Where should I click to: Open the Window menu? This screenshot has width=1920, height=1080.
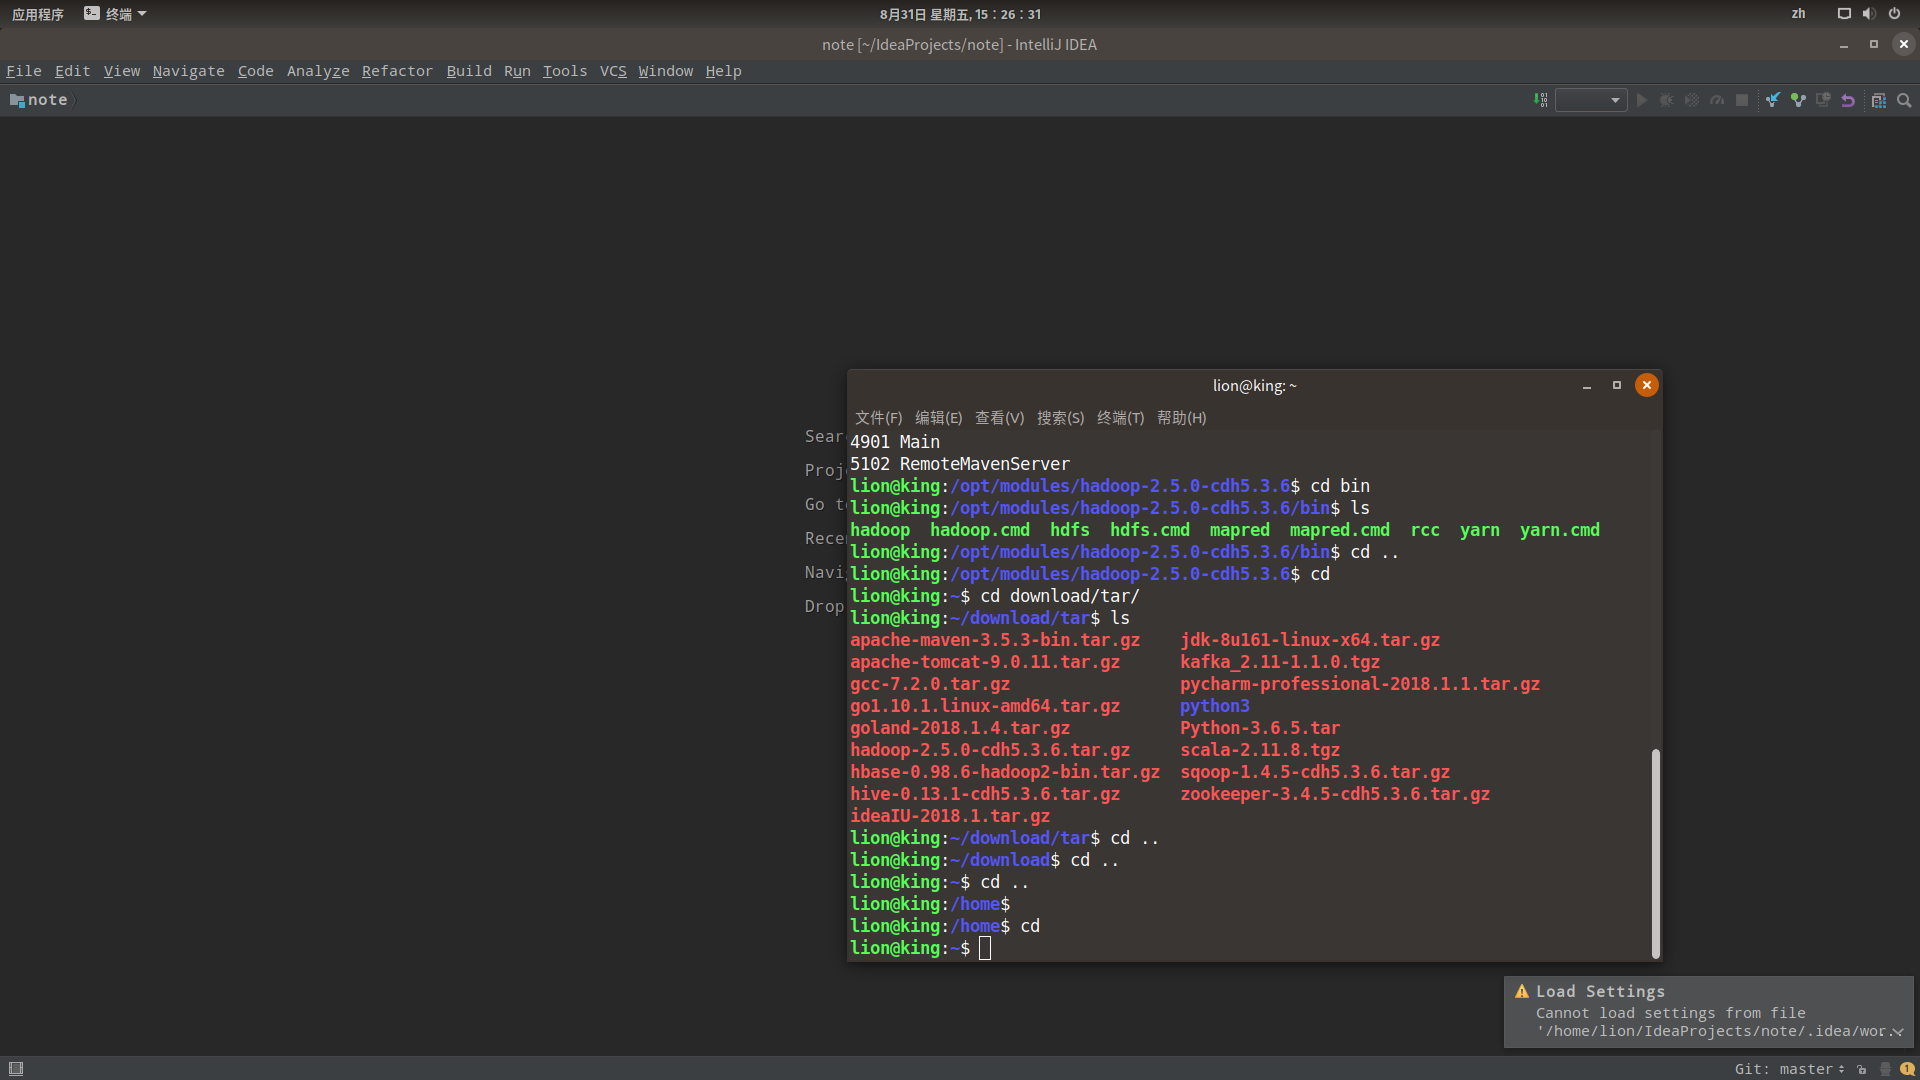[666, 71]
